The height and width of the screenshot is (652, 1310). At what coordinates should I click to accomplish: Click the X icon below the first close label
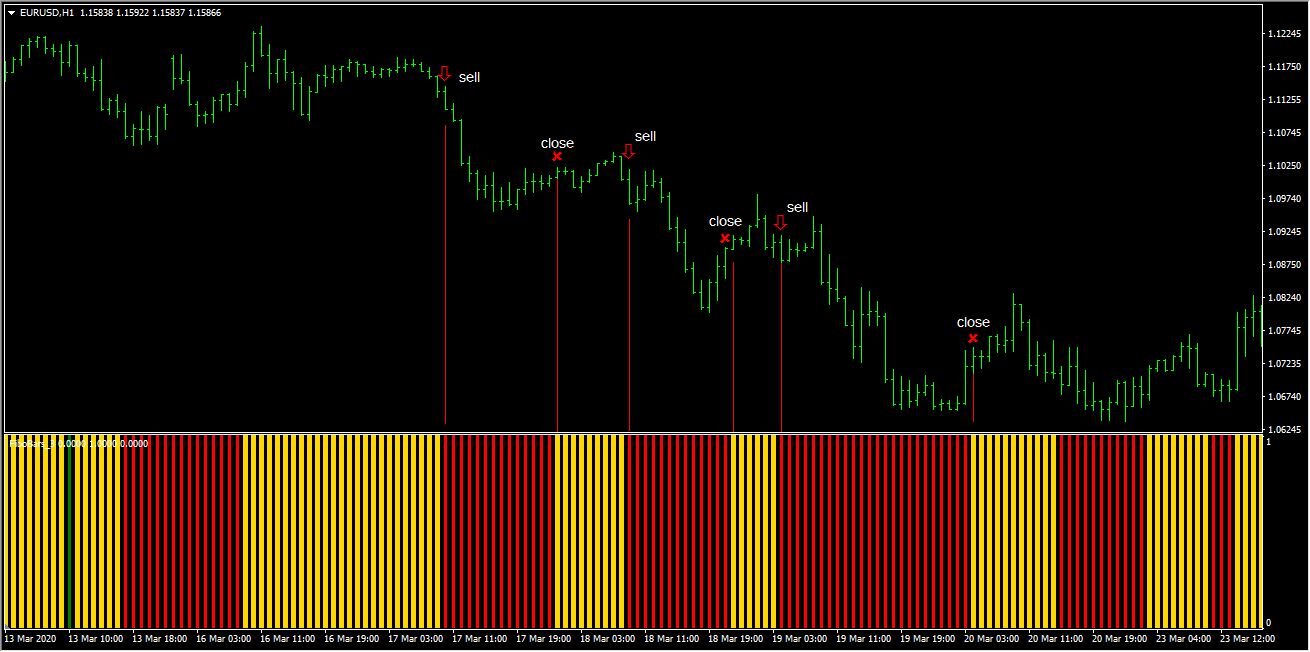point(557,156)
